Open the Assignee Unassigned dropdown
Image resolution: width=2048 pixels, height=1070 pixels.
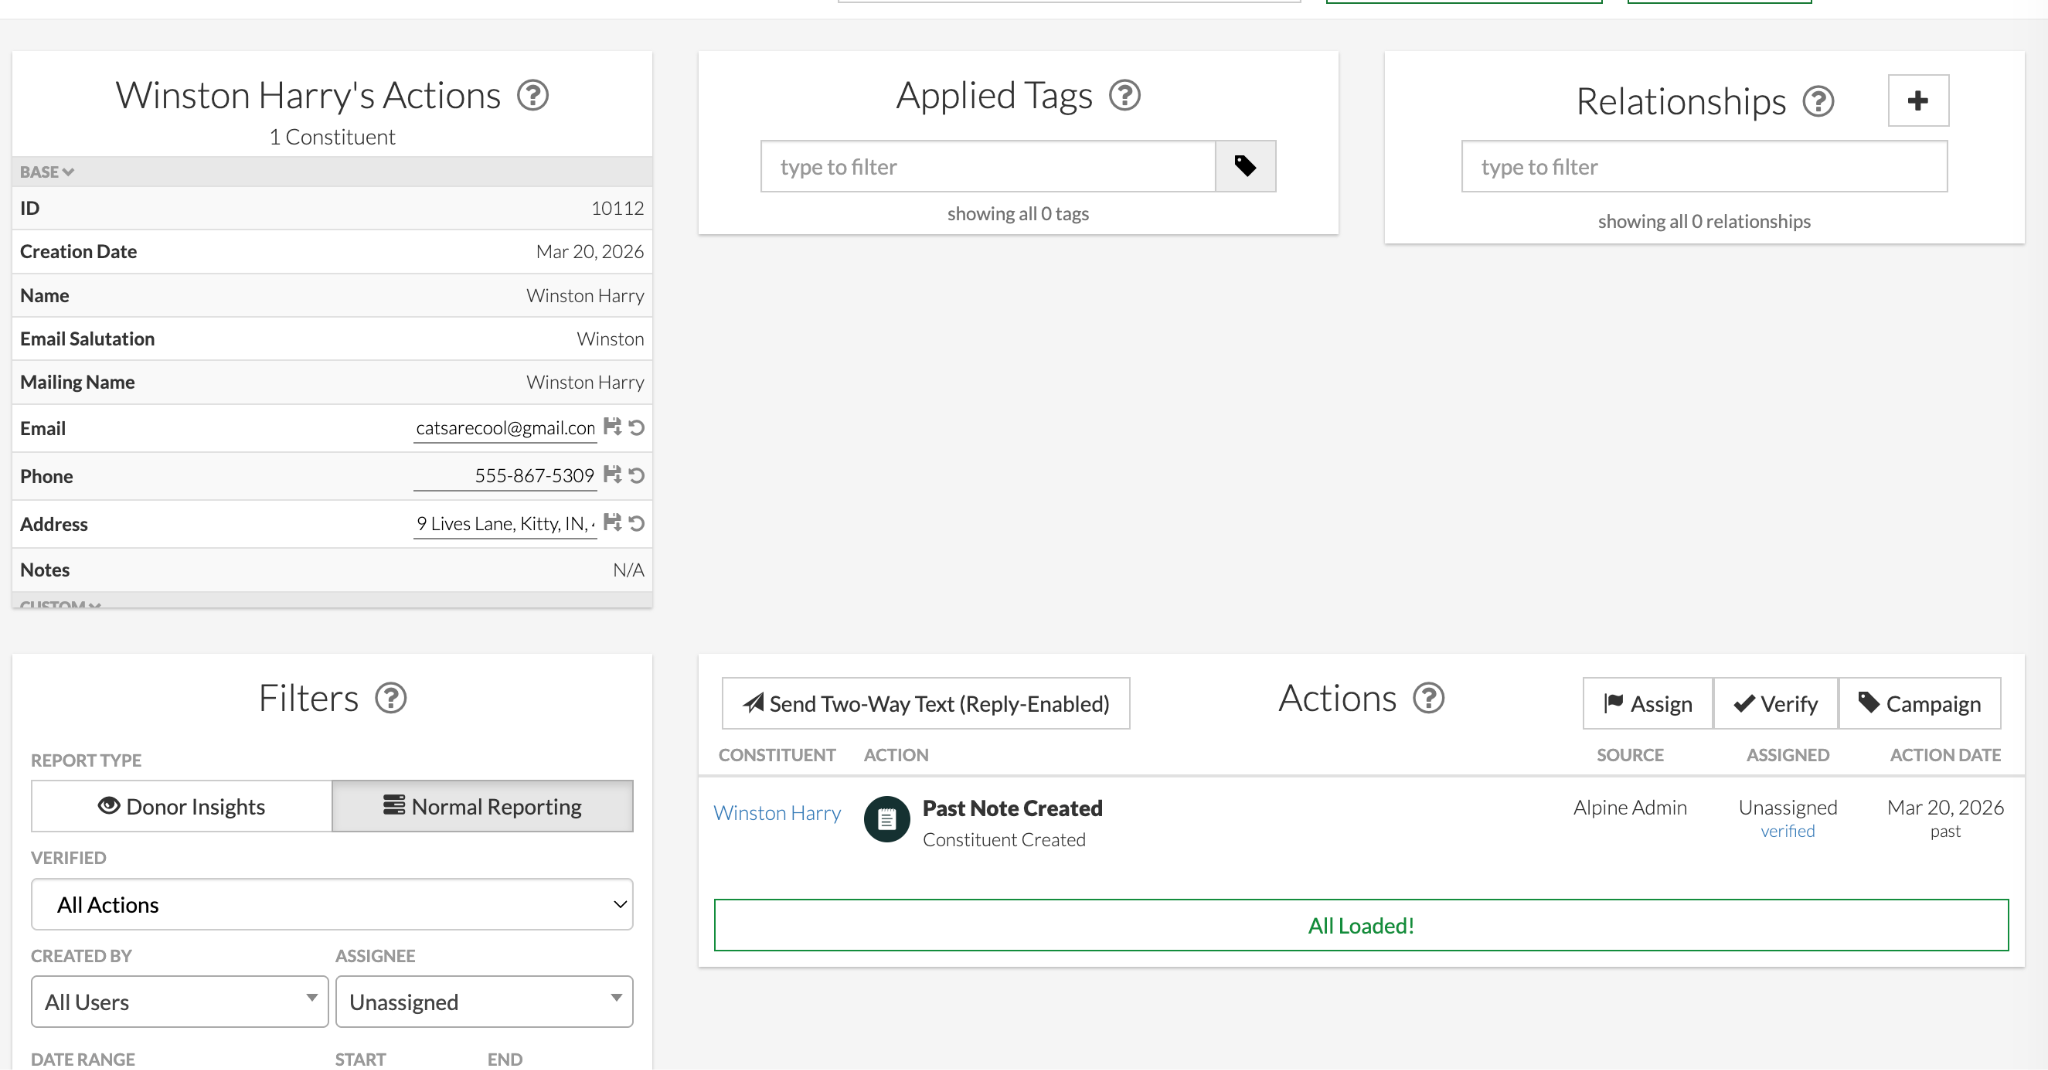pyautogui.click(x=484, y=1002)
